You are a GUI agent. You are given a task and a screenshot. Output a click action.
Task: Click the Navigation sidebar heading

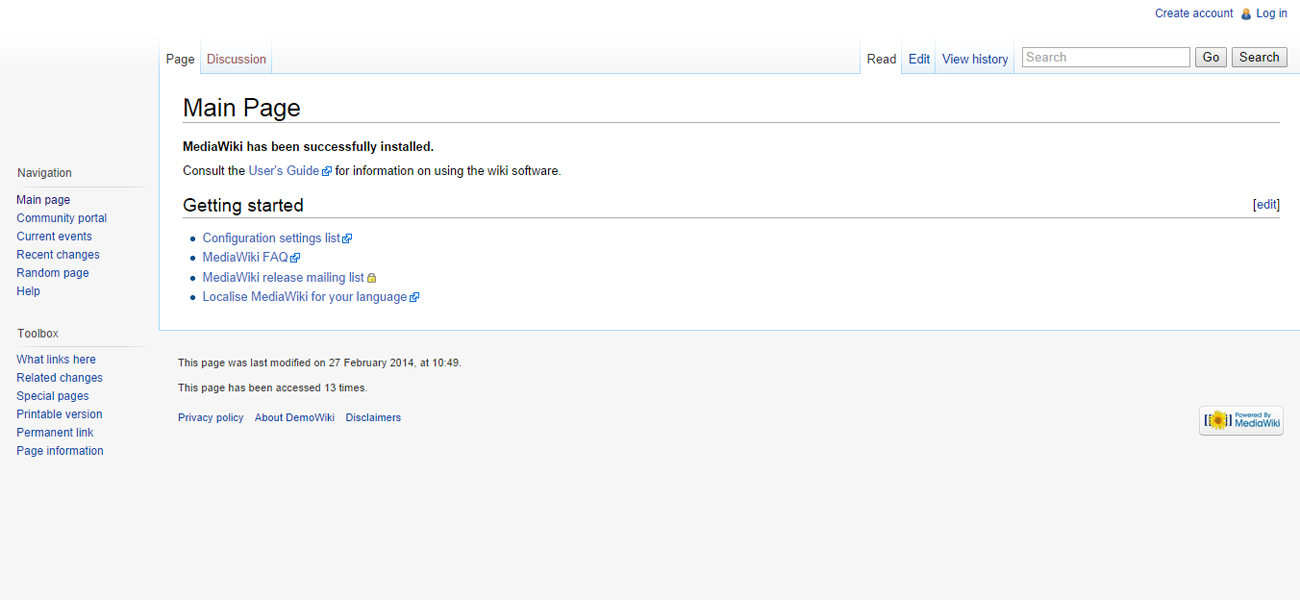click(x=44, y=173)
